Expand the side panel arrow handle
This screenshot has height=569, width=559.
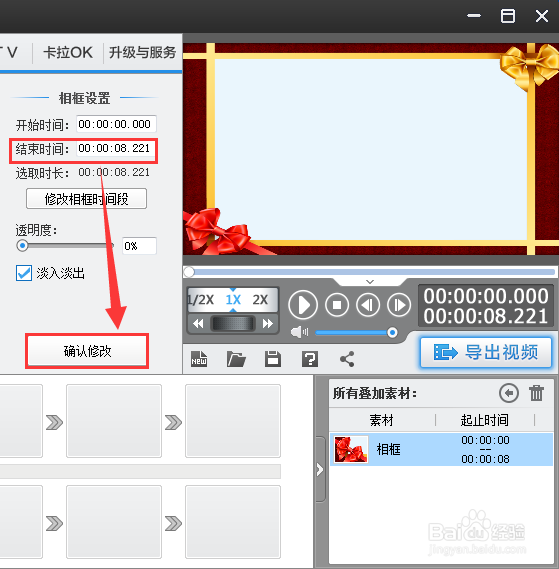tap(320, 470)
